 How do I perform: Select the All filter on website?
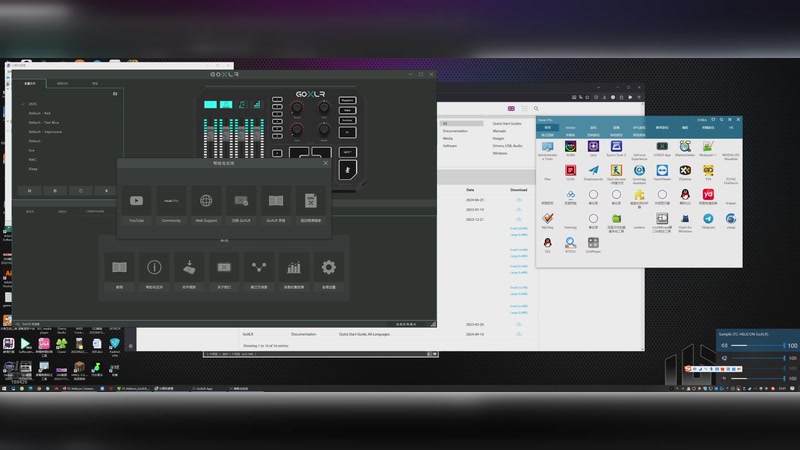coord(462,123)
